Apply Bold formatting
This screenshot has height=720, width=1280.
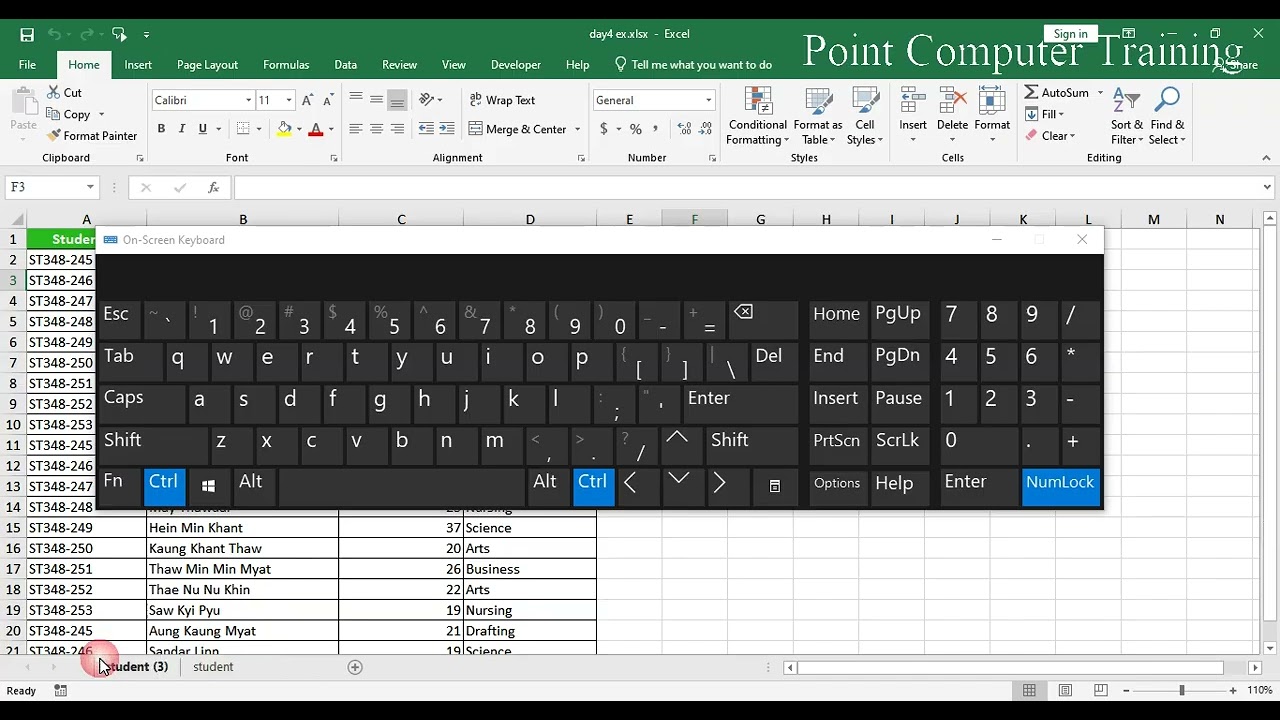click(161, 129)
